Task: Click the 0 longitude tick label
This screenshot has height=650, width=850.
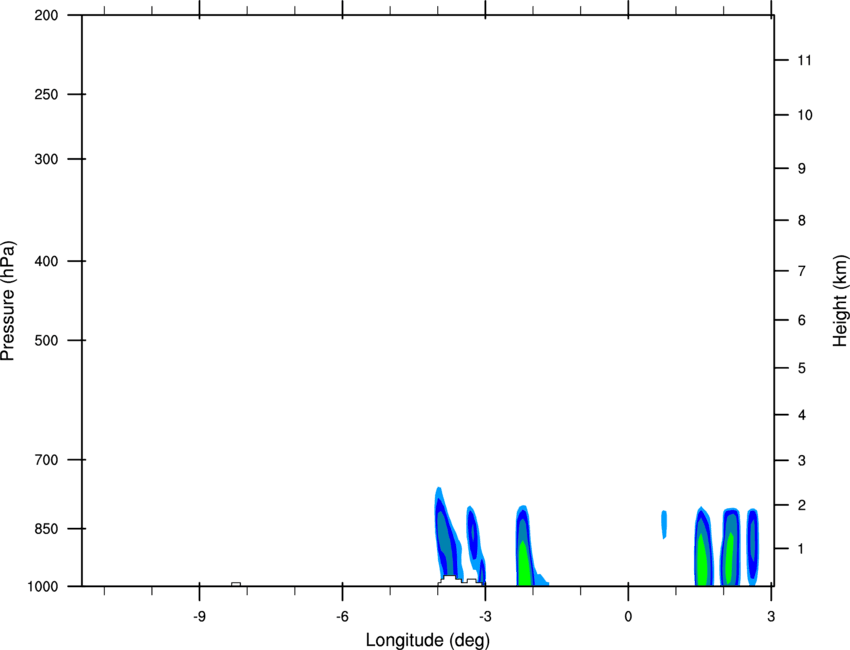Action: click(x=628, y=617)
